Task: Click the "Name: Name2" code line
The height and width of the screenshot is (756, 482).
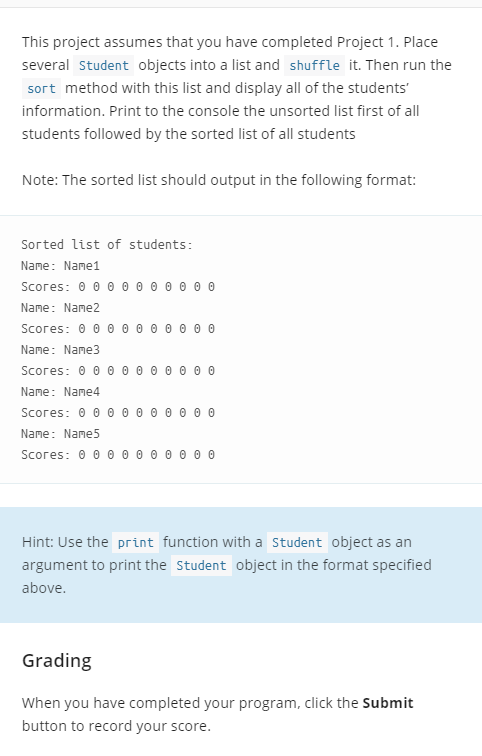Action: pyautogui.click(x=60, y=308)
